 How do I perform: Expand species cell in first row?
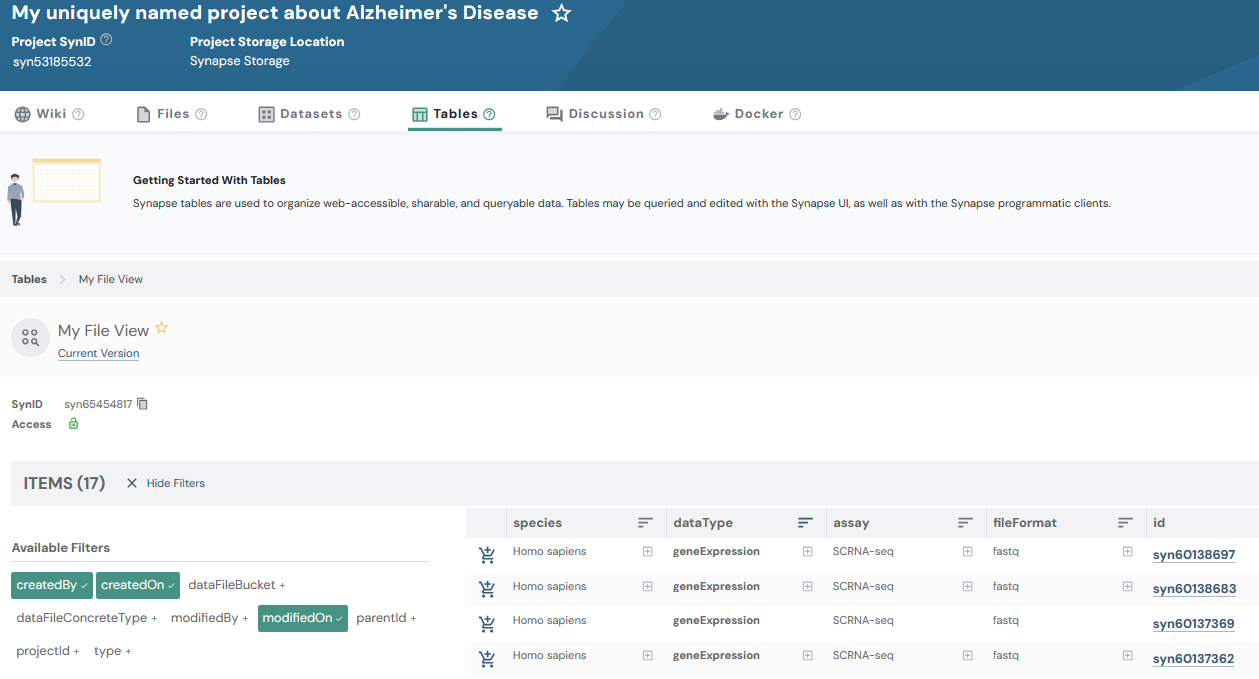[647, 552]
